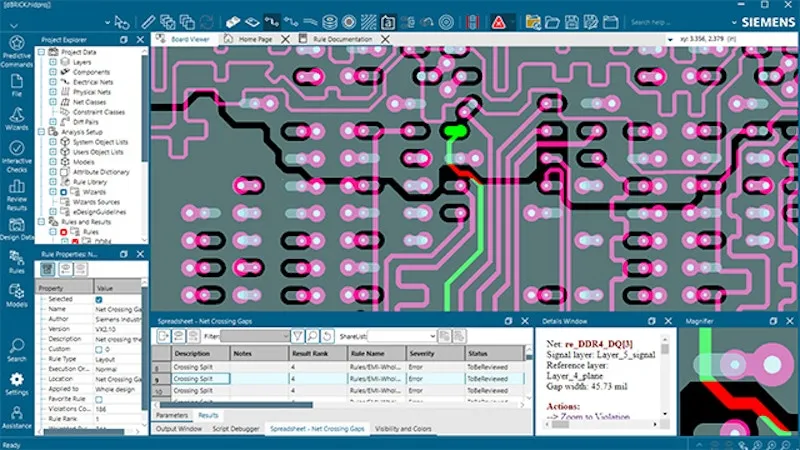The width and height of the screenshot is (800, 450).
Task: Collapse the Analysis Setup tree node
Action: point(41,132)
